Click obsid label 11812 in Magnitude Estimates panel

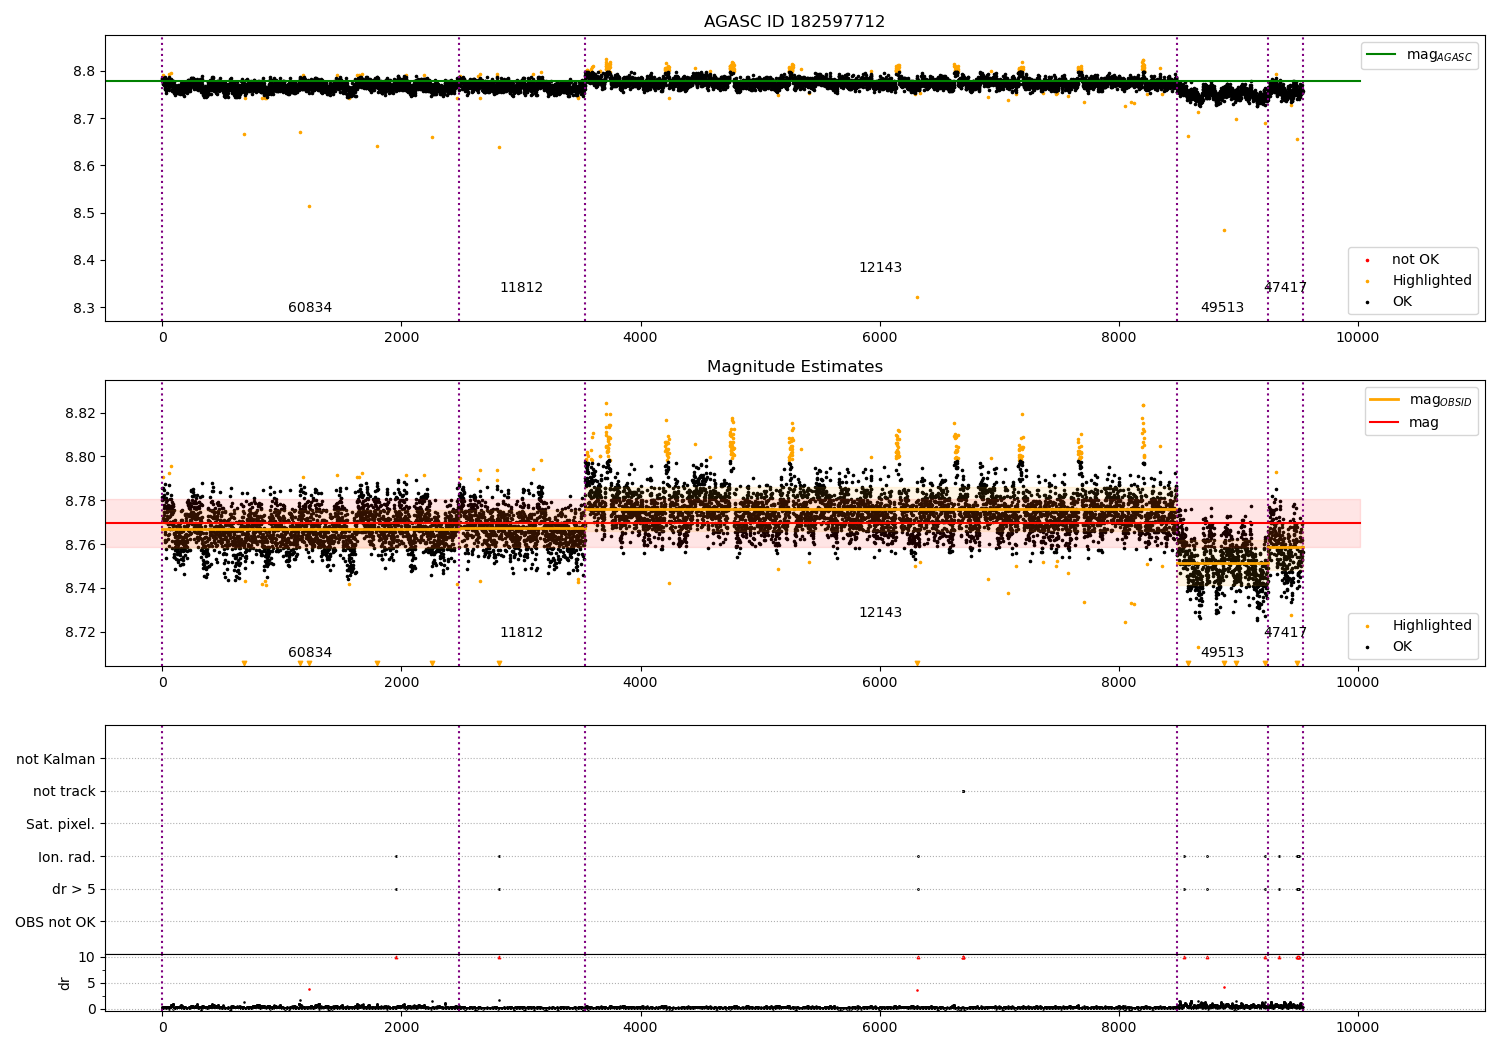pyautogui.click(x=521, y=632)
